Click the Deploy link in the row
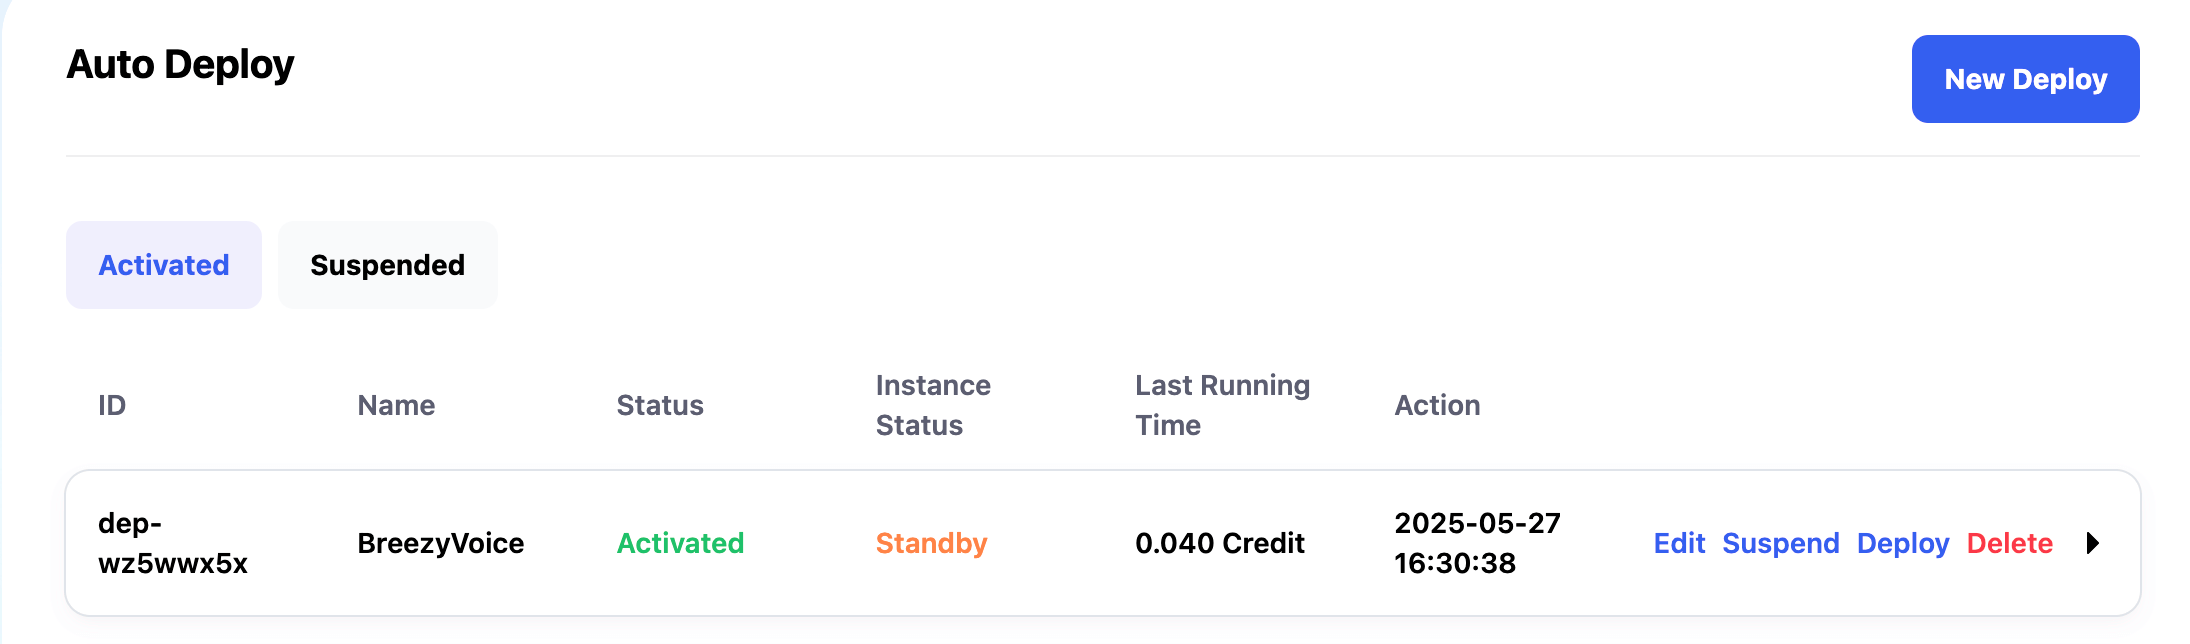Viewport: 2190px width, 644px height. pyautogui.click(x=1902, y=543)
